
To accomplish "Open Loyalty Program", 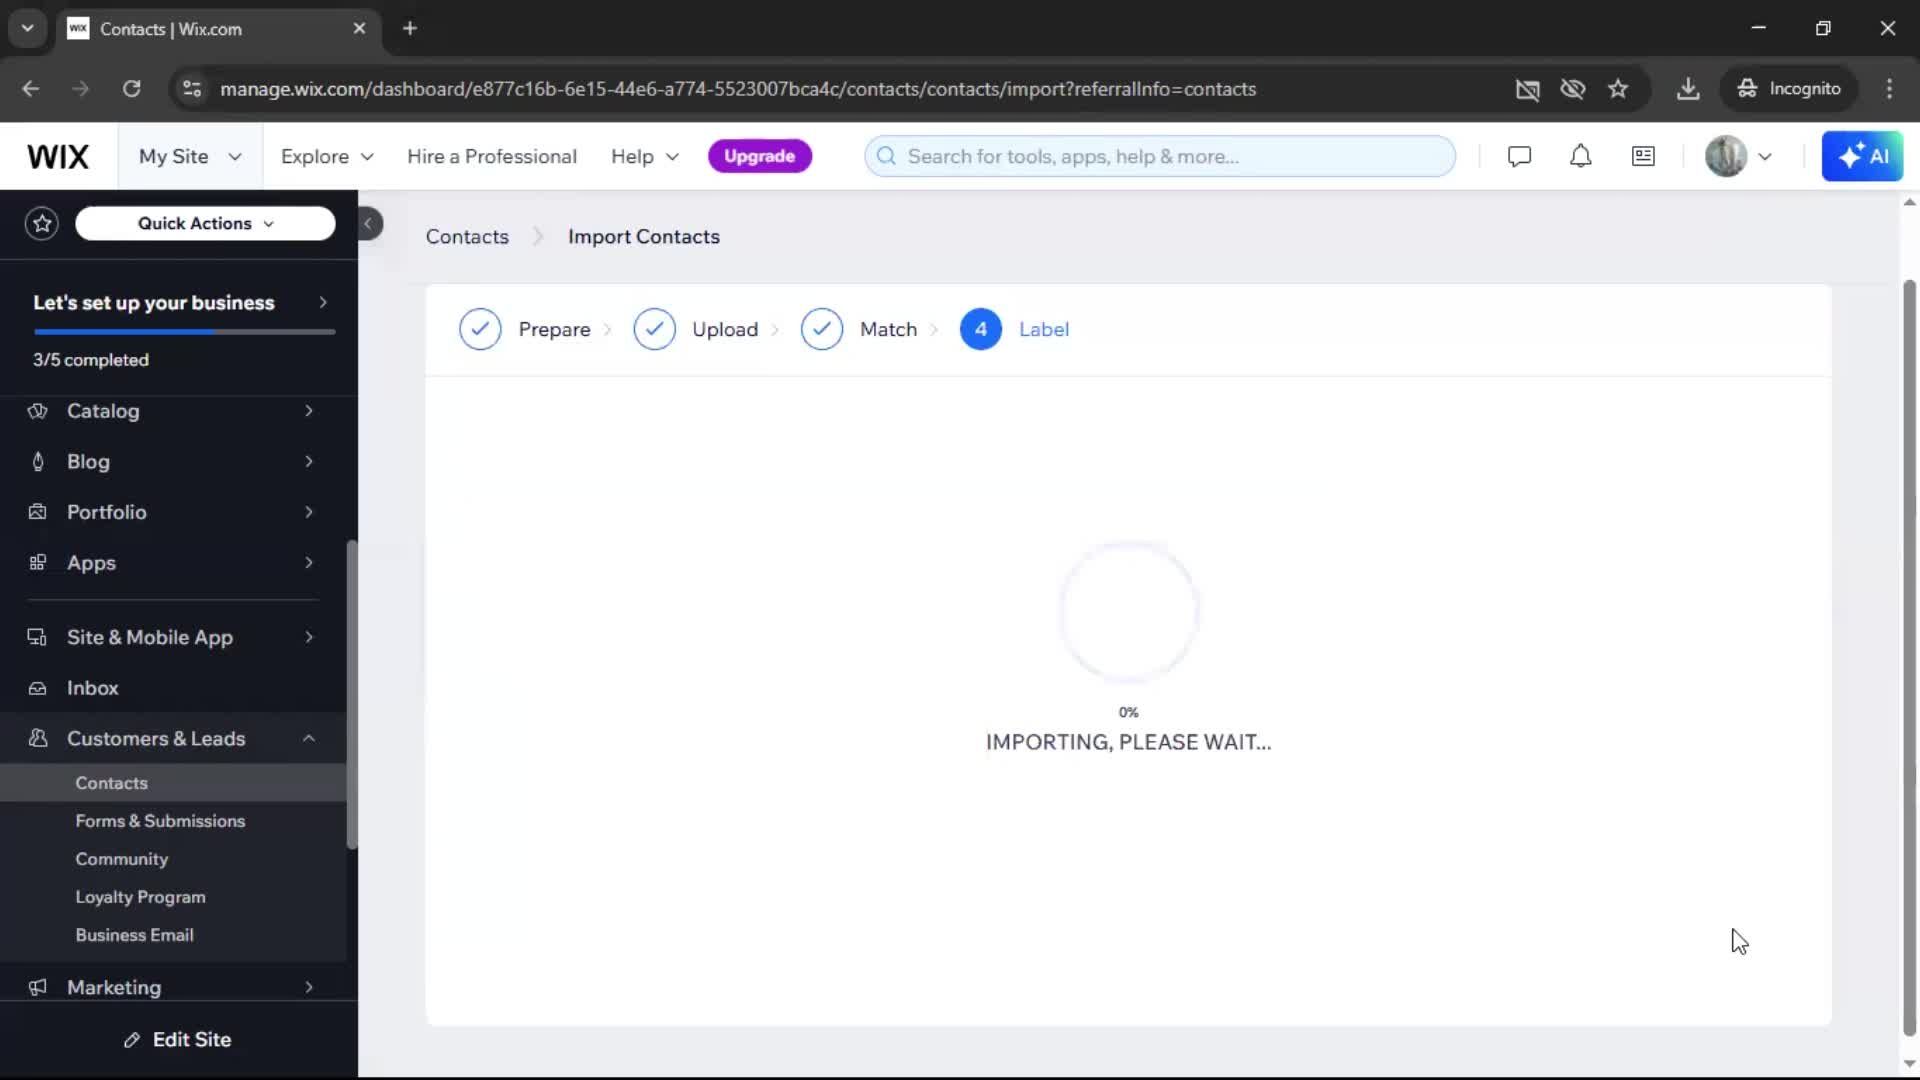I will tap(140, 898).
